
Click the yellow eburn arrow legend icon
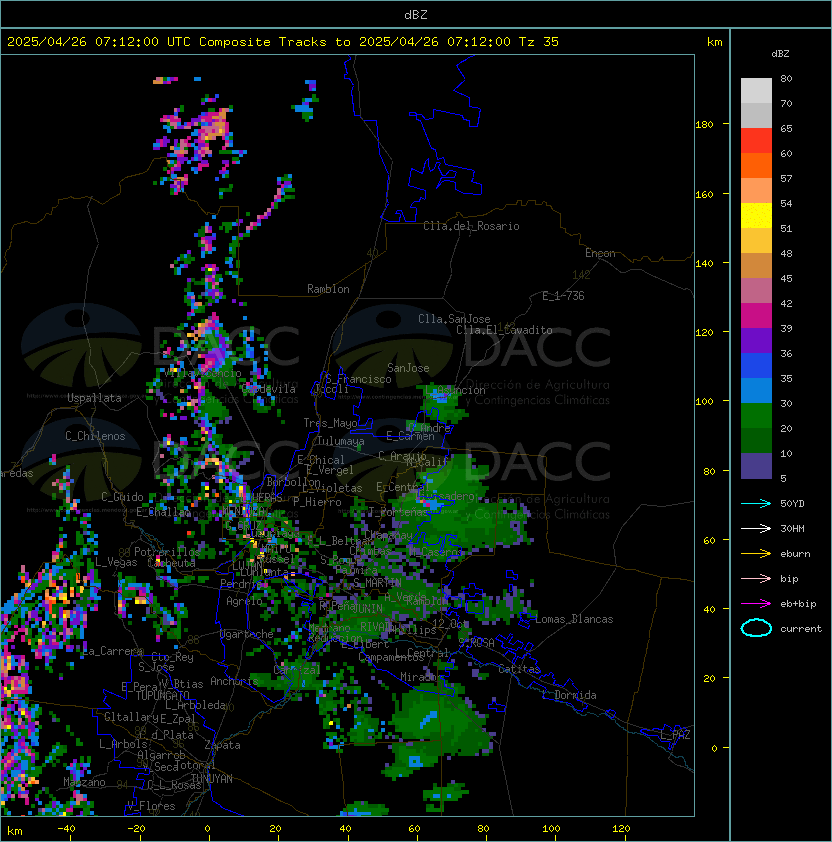(756, 554)
